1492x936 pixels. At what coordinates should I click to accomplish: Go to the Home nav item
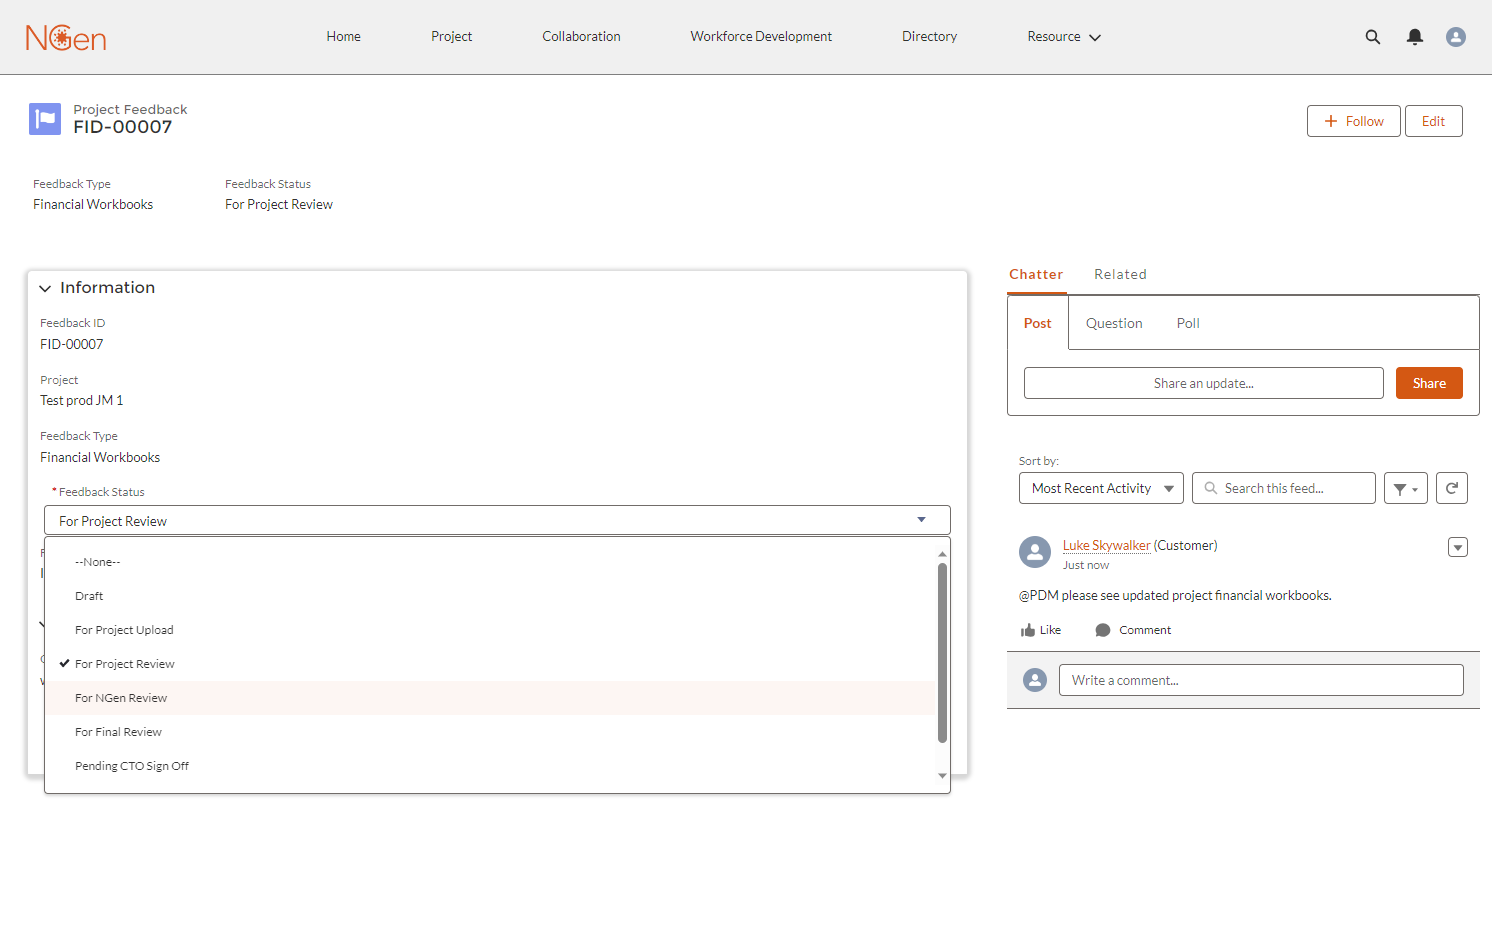(x=343, y=37)
